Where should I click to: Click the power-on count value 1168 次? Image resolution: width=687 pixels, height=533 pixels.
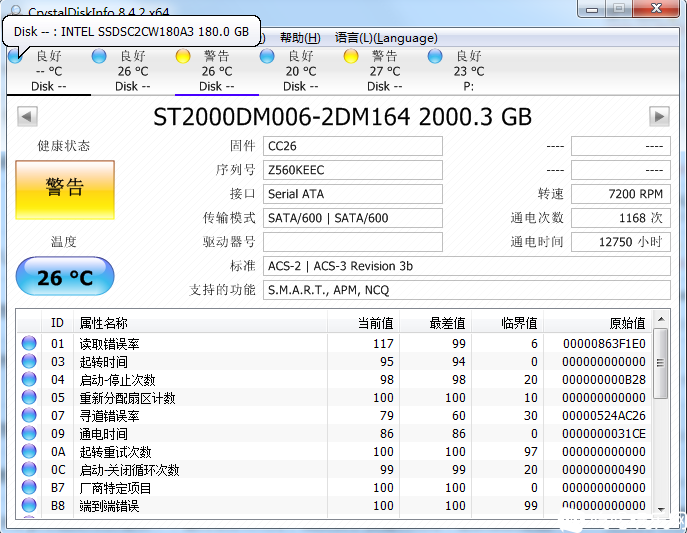tap(621, 218)
